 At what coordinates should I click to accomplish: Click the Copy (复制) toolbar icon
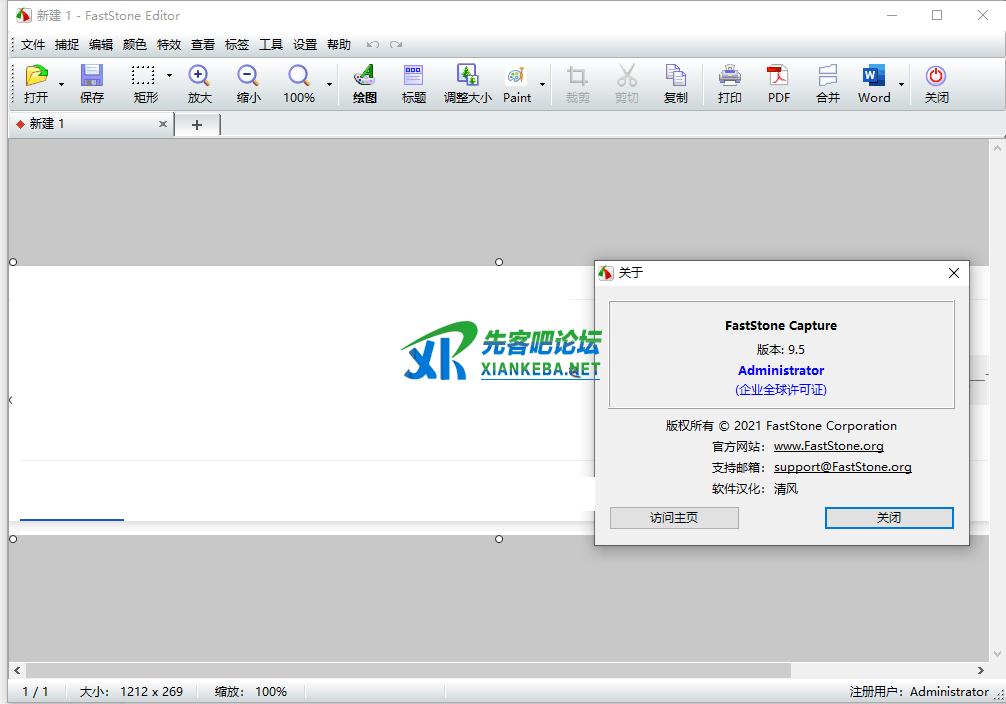675,83
